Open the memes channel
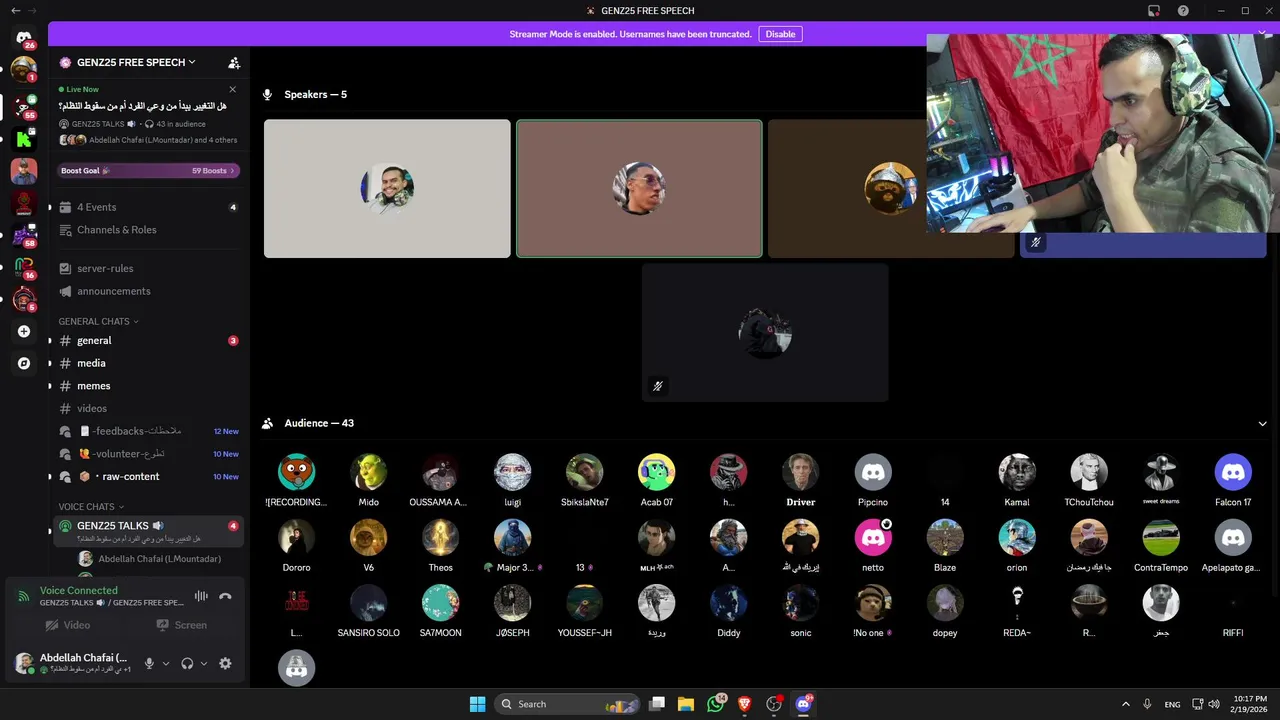This screenshot has height=720, width=1280. (x=149, y=386)
